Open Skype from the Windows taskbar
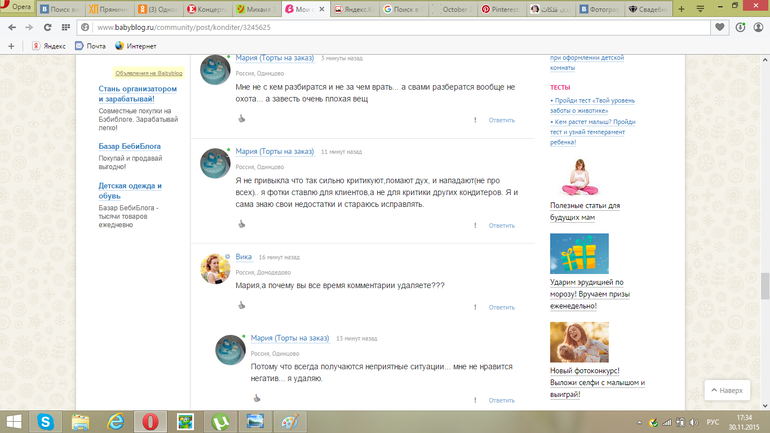This screenshot has height=433, width=770. pyautogui.click(x=45, y=422)
